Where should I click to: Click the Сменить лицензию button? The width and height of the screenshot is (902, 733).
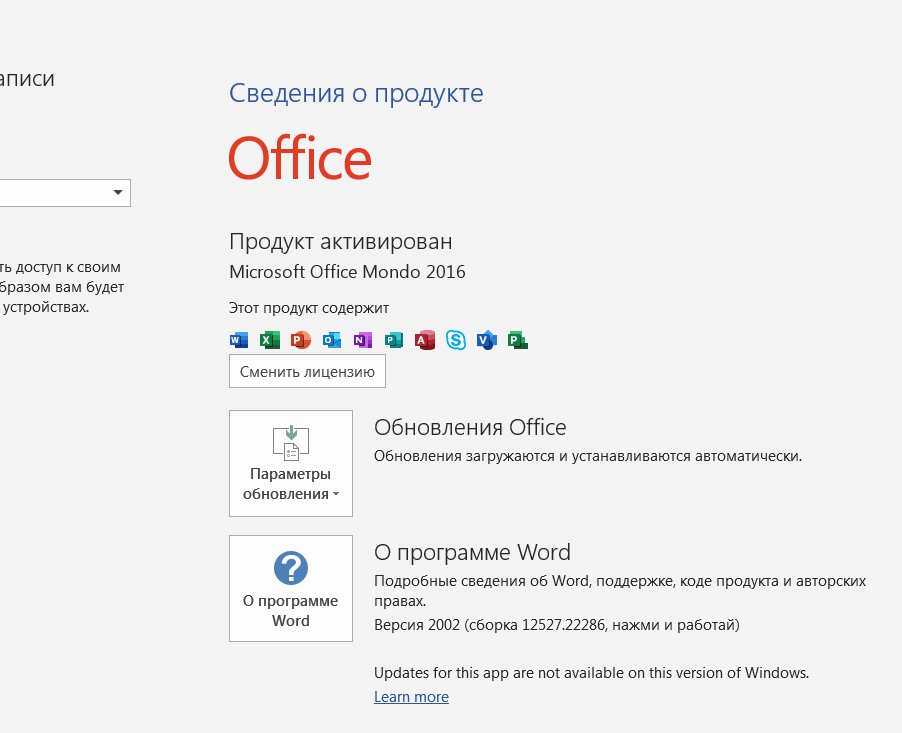pos(307,372)
